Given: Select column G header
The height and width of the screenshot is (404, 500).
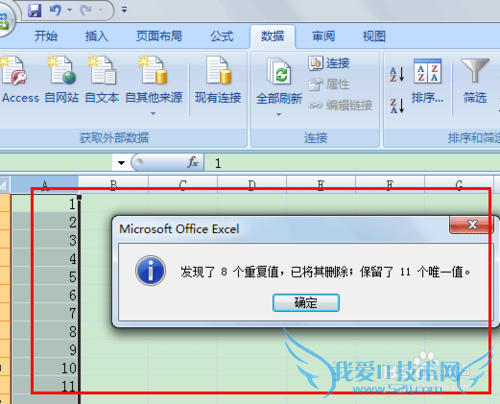Looking at the screenshot, I should pos(459,184).
